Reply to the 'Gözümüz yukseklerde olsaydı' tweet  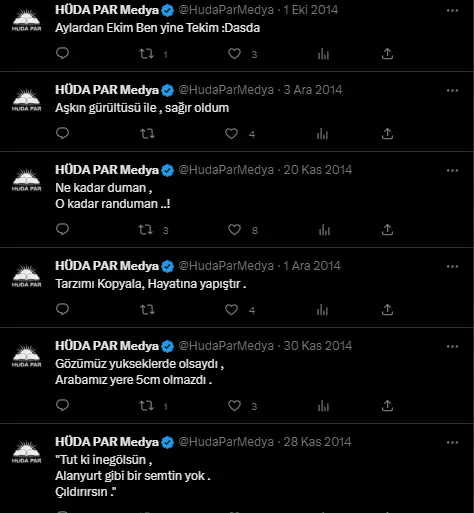point(62,405)
